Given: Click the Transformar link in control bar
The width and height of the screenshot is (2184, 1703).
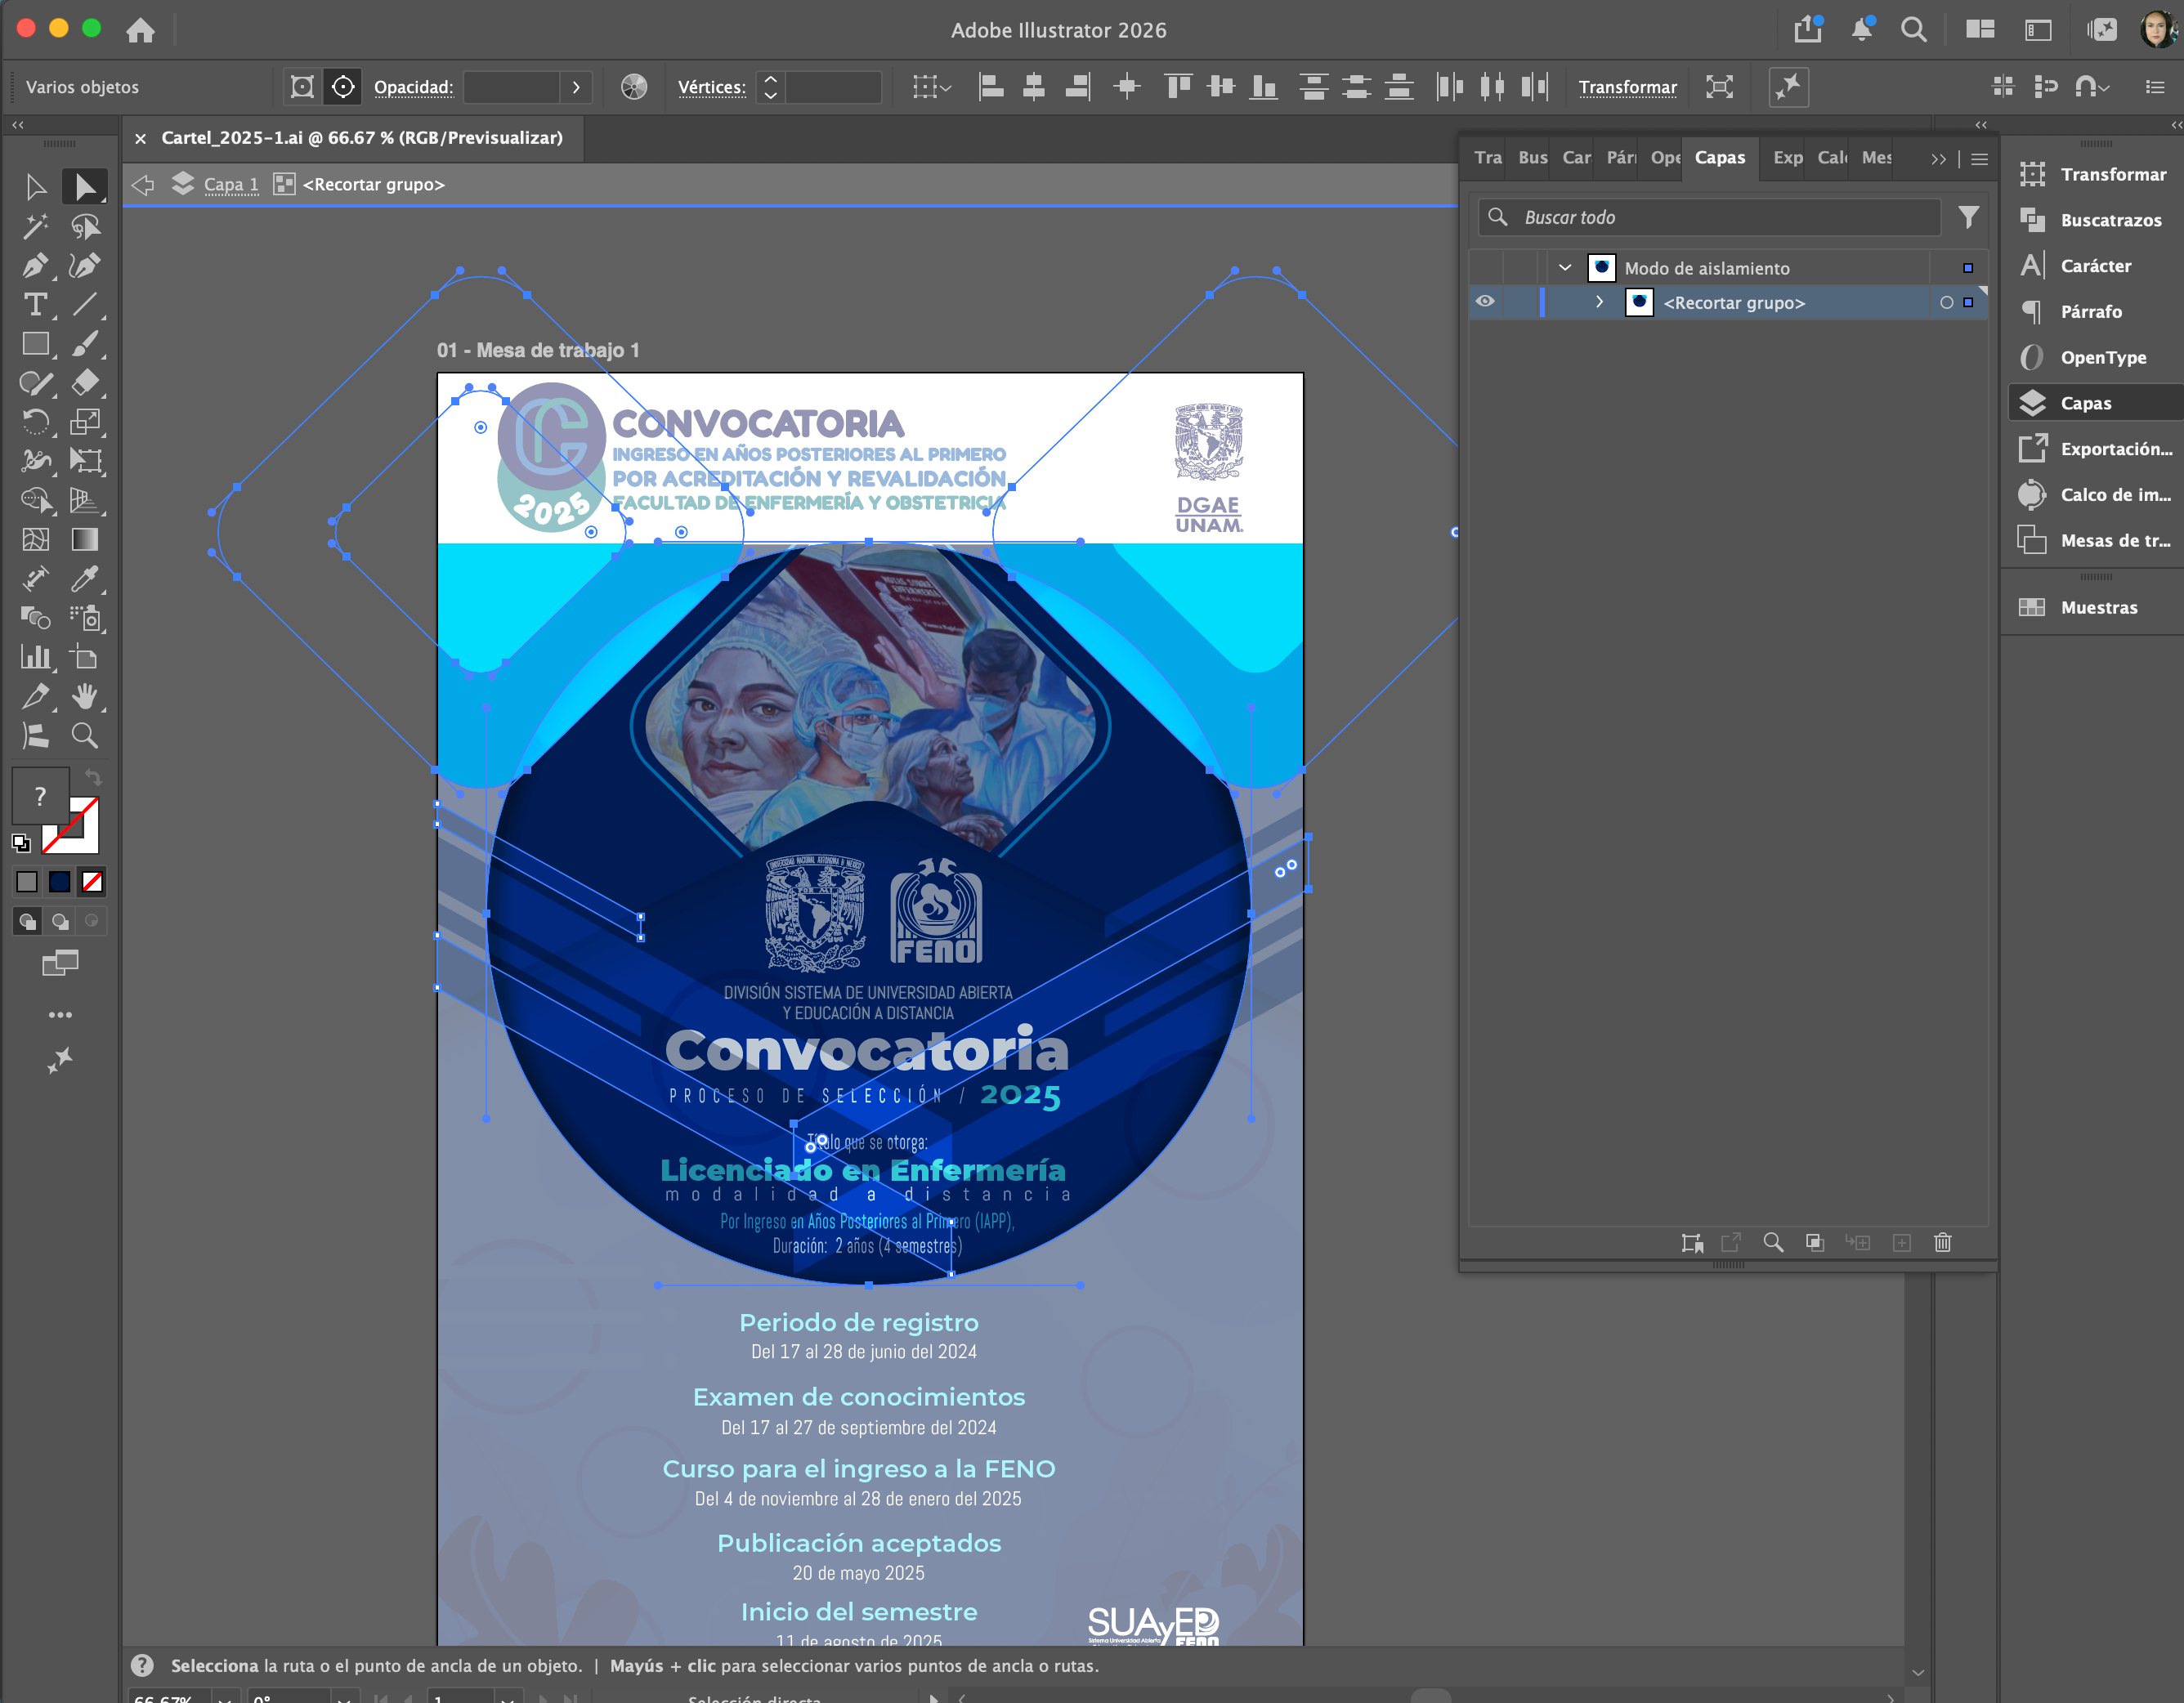Looking at the screenshot, I should 1627,87.
